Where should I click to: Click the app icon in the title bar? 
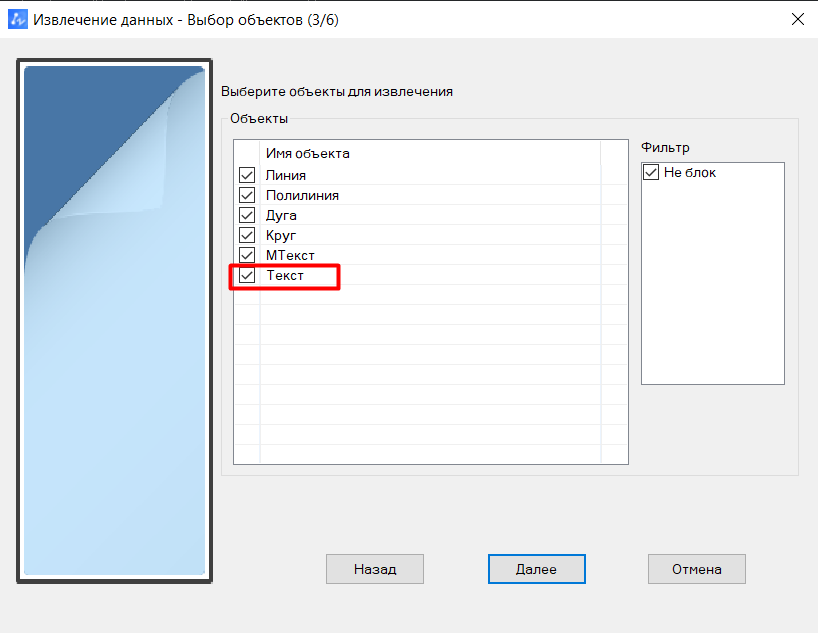tap(18, 19)
